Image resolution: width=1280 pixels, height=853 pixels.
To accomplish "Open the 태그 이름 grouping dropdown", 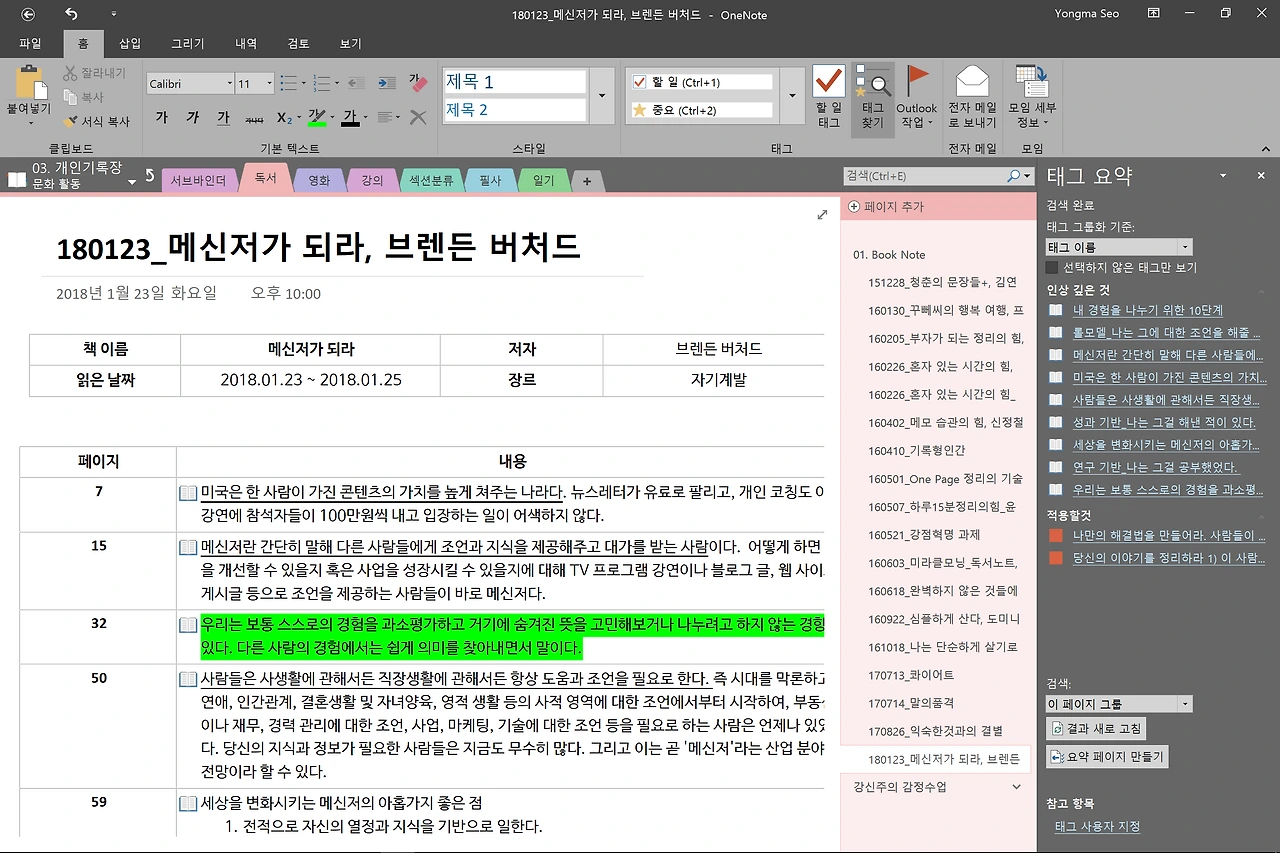I will click(1185, 247).
